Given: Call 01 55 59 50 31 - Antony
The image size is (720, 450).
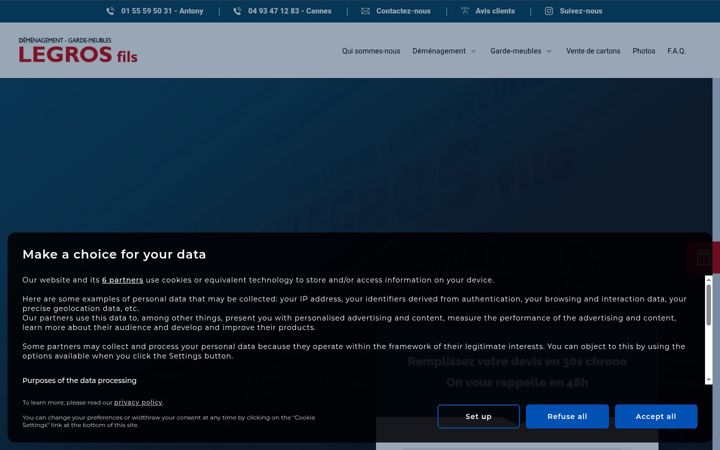Looking at the screenshot, I should (162, 11).
